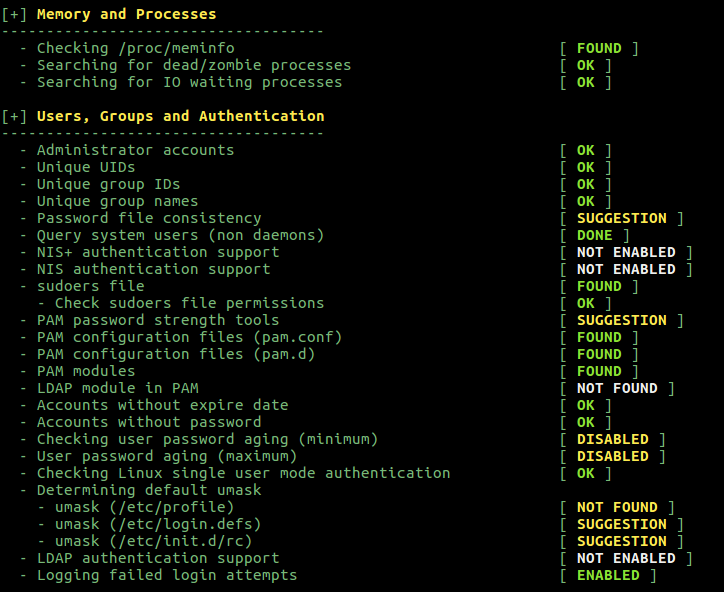Click FOUND status for /proc/meminfo
Viewport: 724px width, 592px height.
click(599, 48)
